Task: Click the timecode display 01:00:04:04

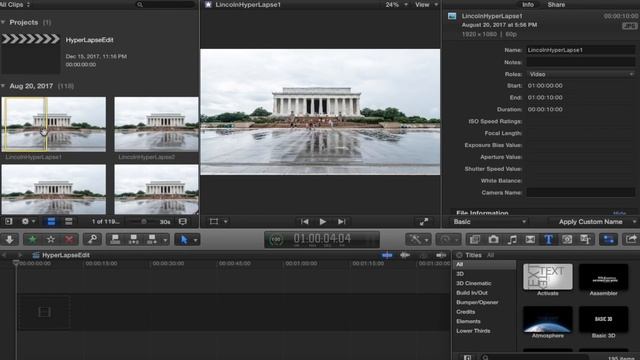Action: 322,238
